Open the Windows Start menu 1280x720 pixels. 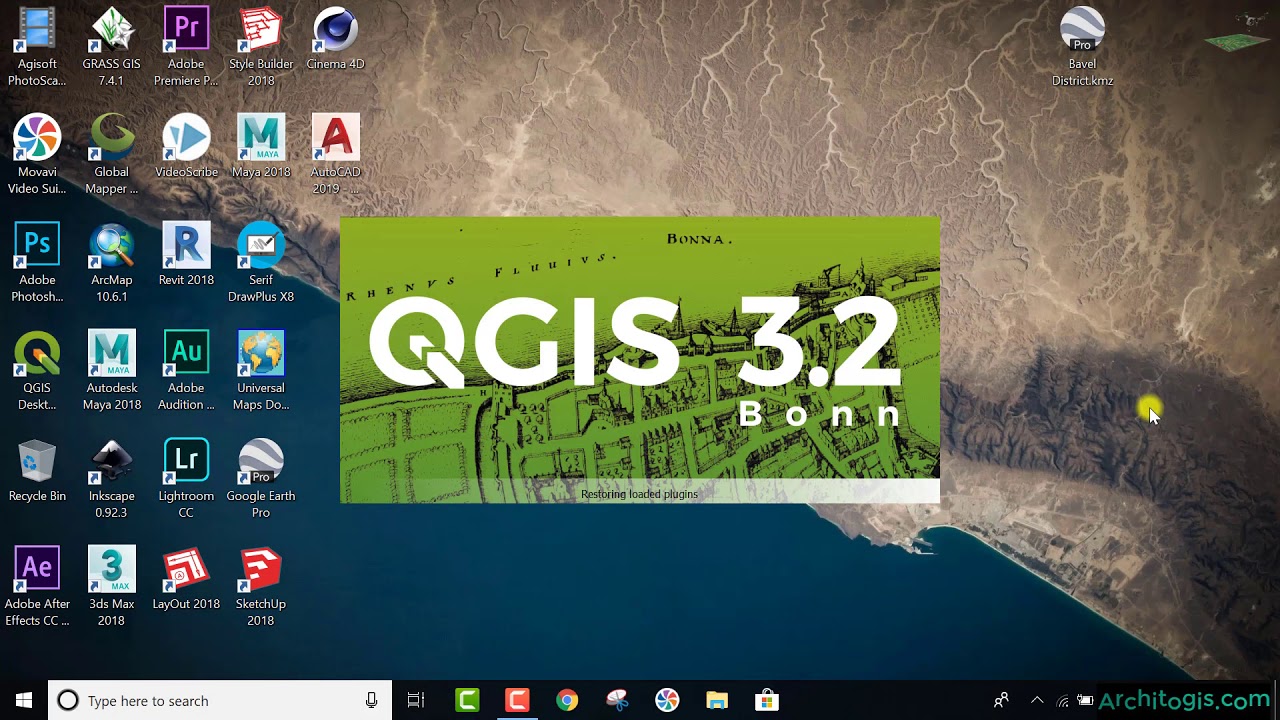[x=24, y=700]
